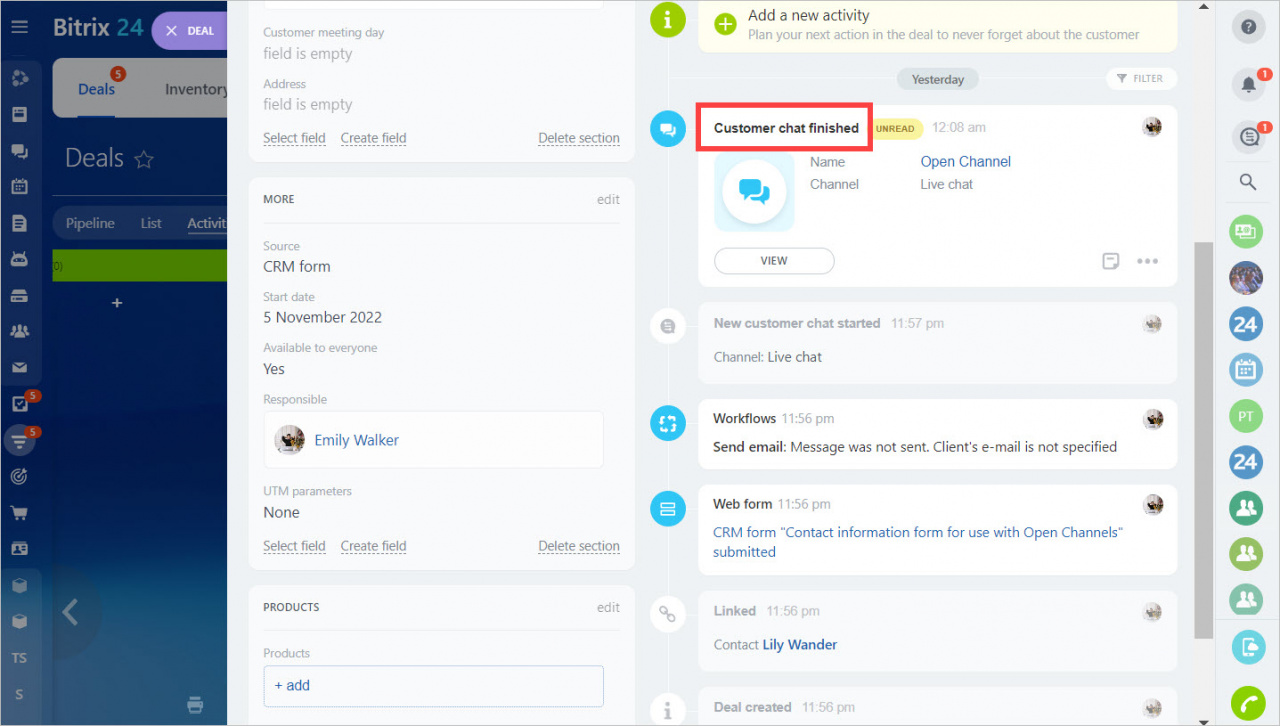
Task: Open chat messenger icon in left sidebar
Action: tap(19, 151)
